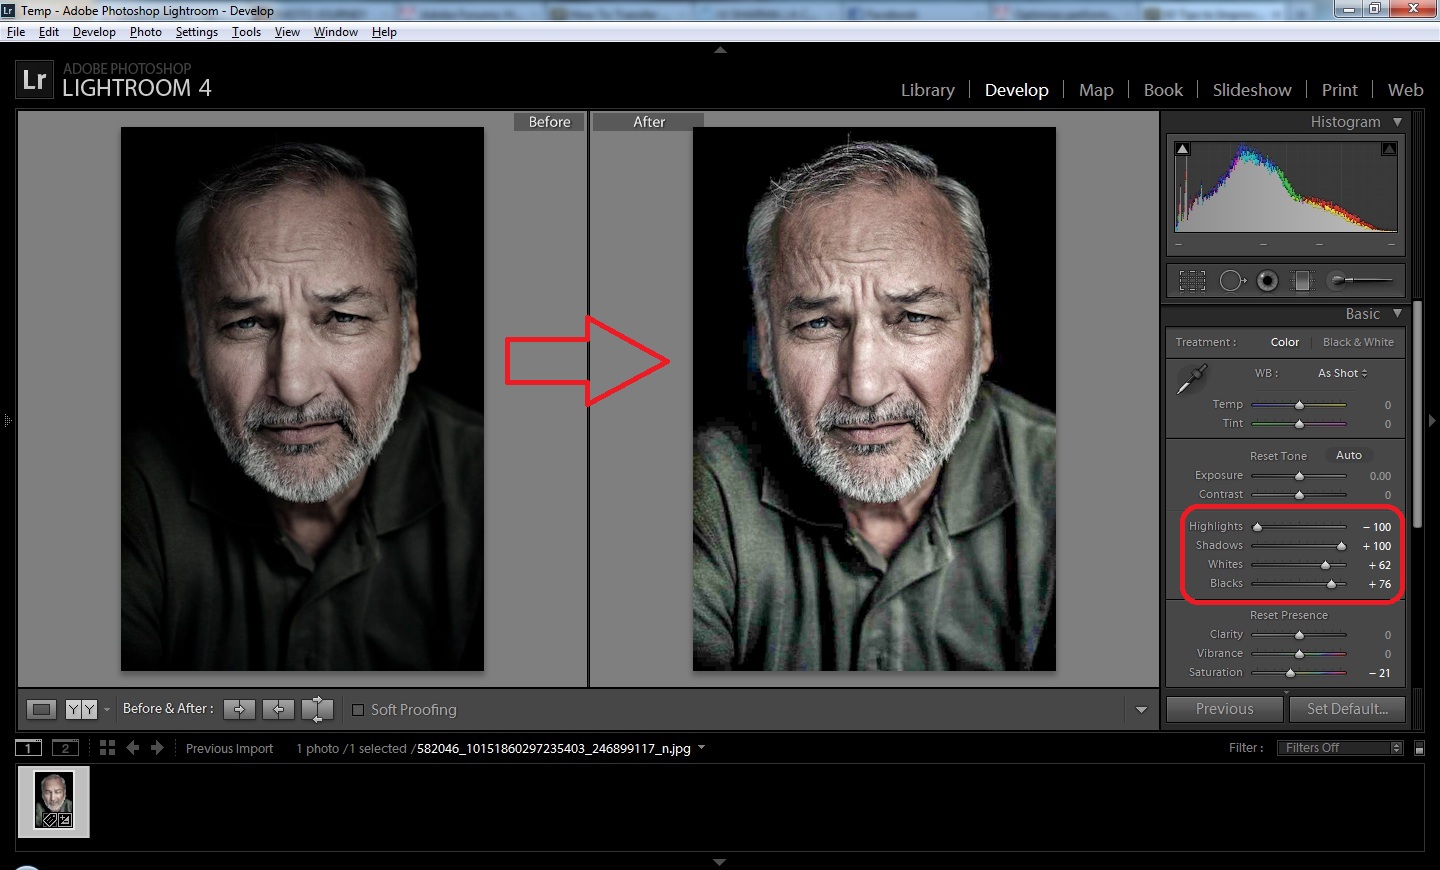Image resolution: width=1440 pixels, height=870 pixels.
Task: Enable Soft Proofing
Action: [359, 710]
